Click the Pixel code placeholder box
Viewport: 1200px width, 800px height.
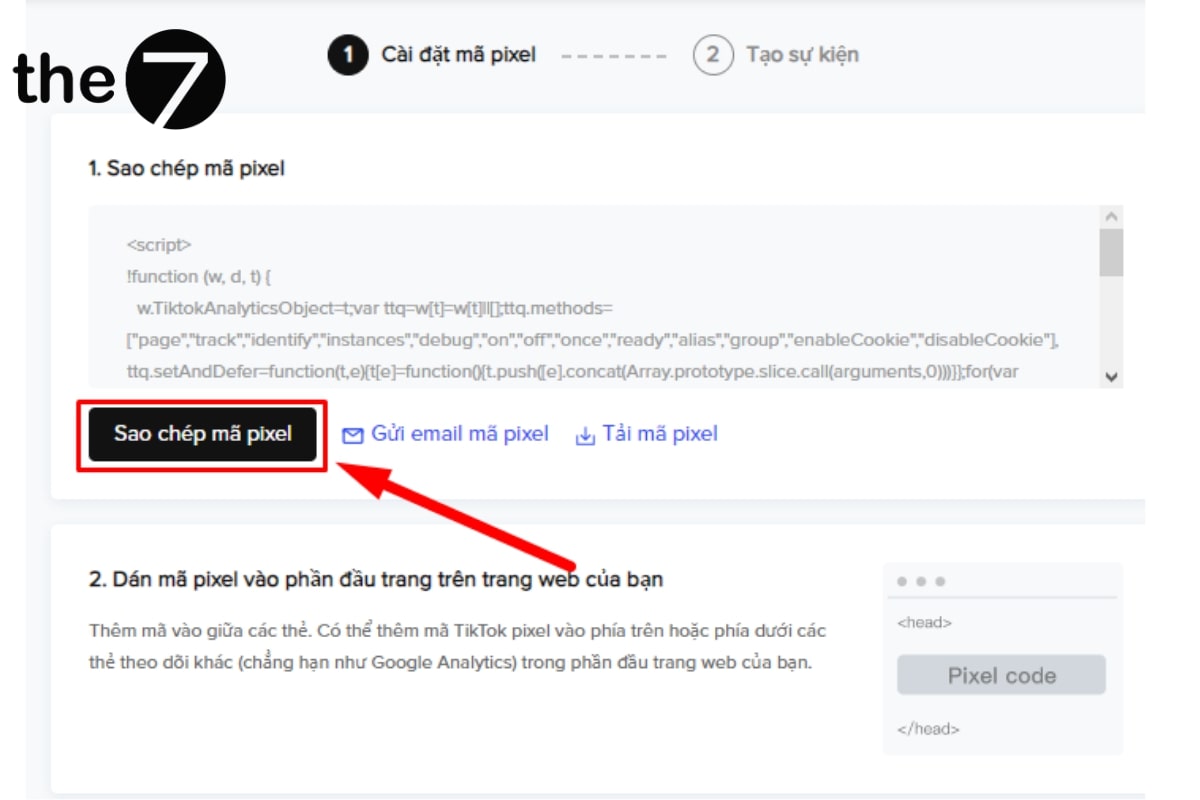pyautogui.click(x=1001, y=675)
